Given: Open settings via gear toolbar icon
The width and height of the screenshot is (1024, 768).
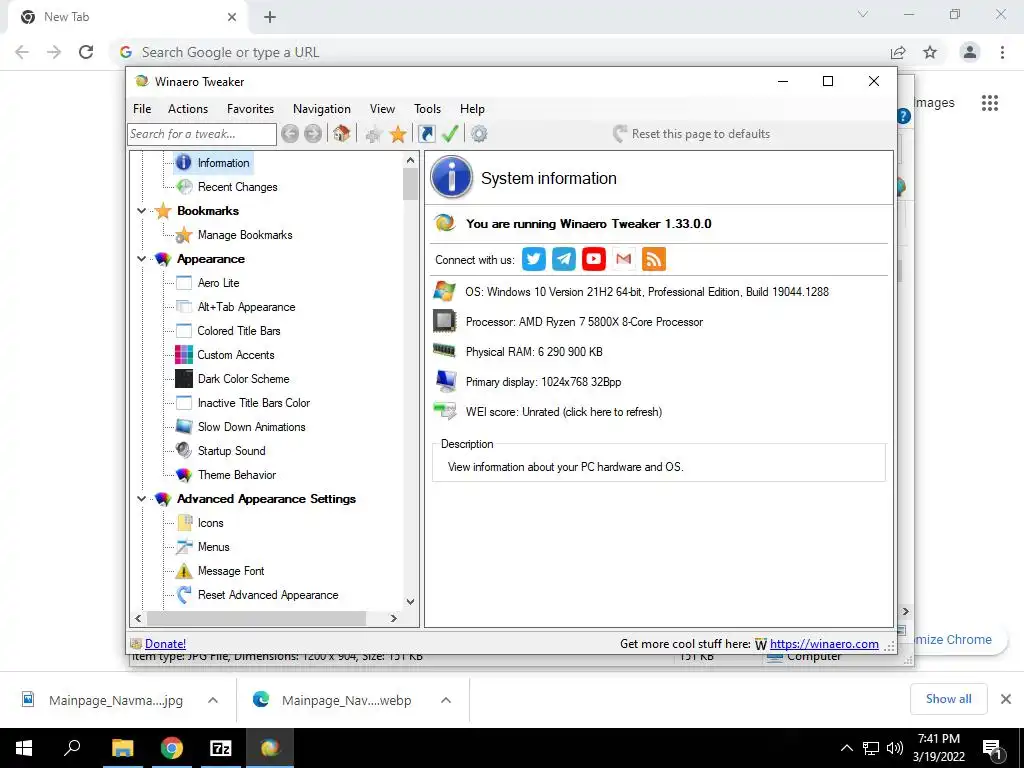Looking at the screenshot, I should 479,134.
